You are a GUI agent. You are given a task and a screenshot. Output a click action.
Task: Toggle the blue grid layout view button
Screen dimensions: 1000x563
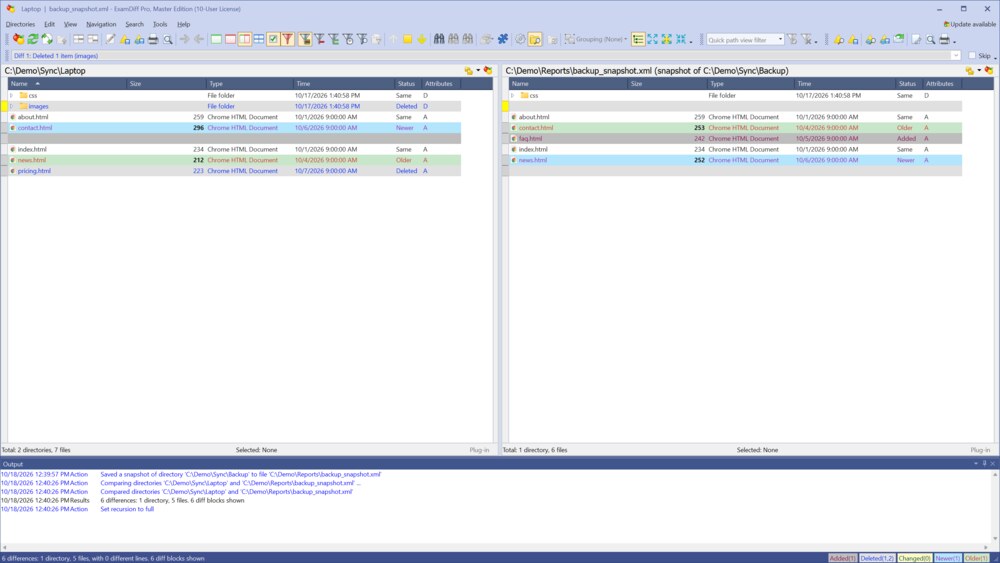259,40
